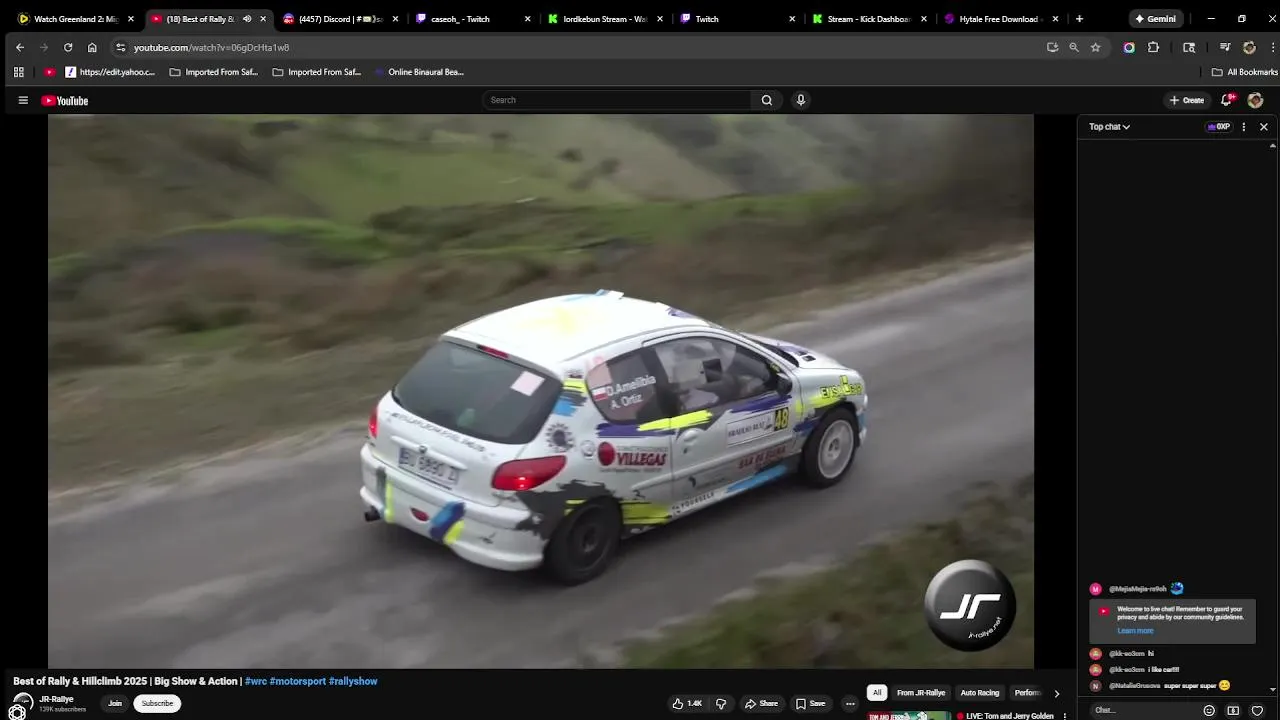Save the video to a playlist
1280x720 pixels.
click(x=811, y=703)
